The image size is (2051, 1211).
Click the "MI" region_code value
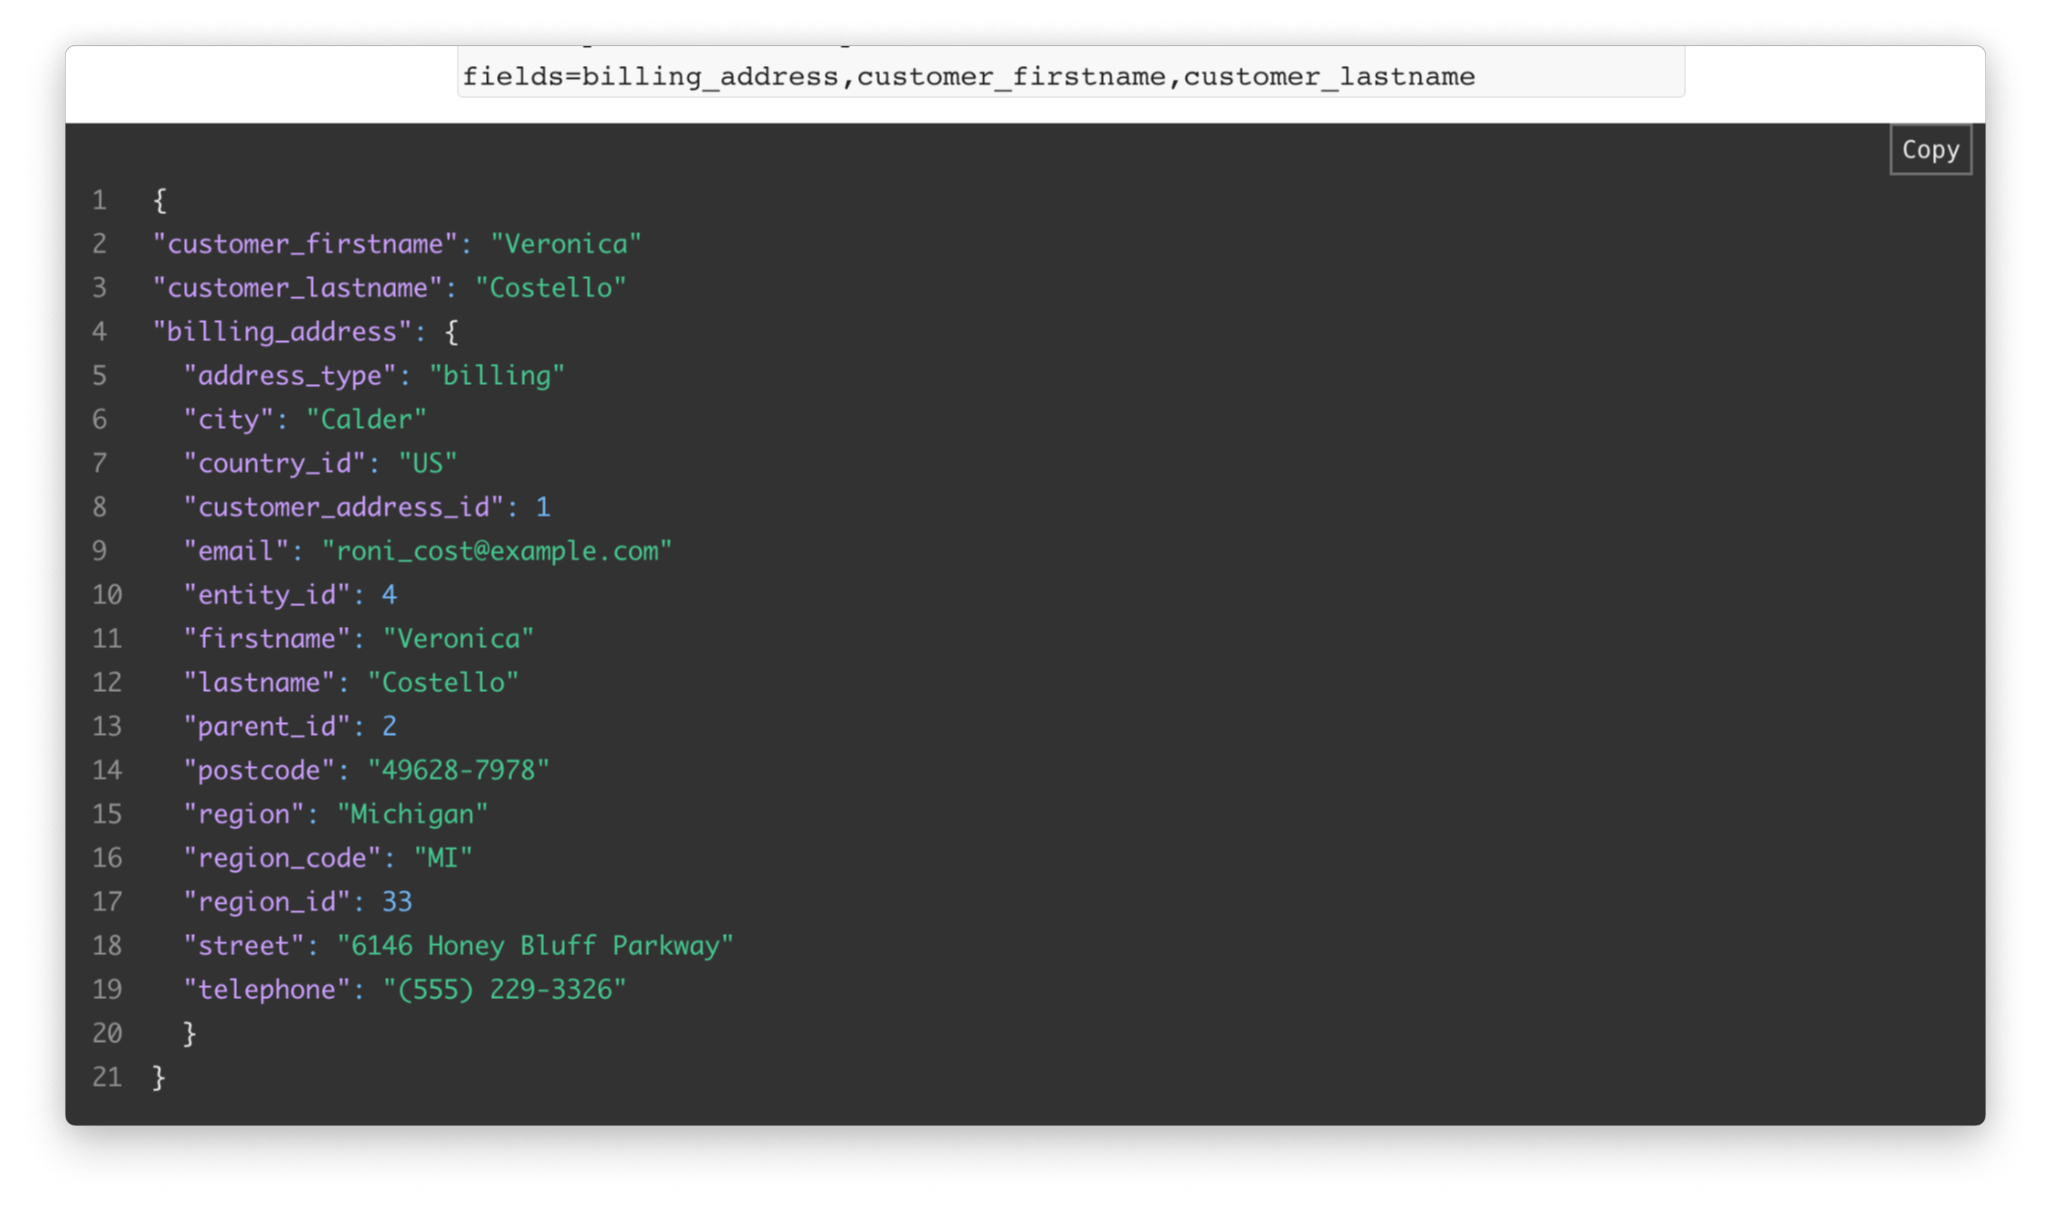click(443, 859)
